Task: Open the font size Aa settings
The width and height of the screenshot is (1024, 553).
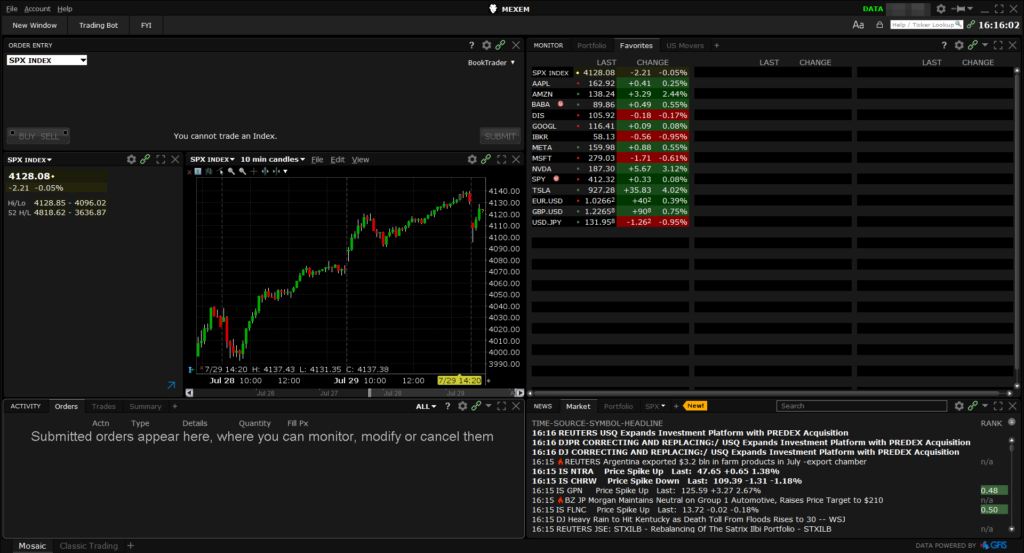Action: click(x=858, y=25)
